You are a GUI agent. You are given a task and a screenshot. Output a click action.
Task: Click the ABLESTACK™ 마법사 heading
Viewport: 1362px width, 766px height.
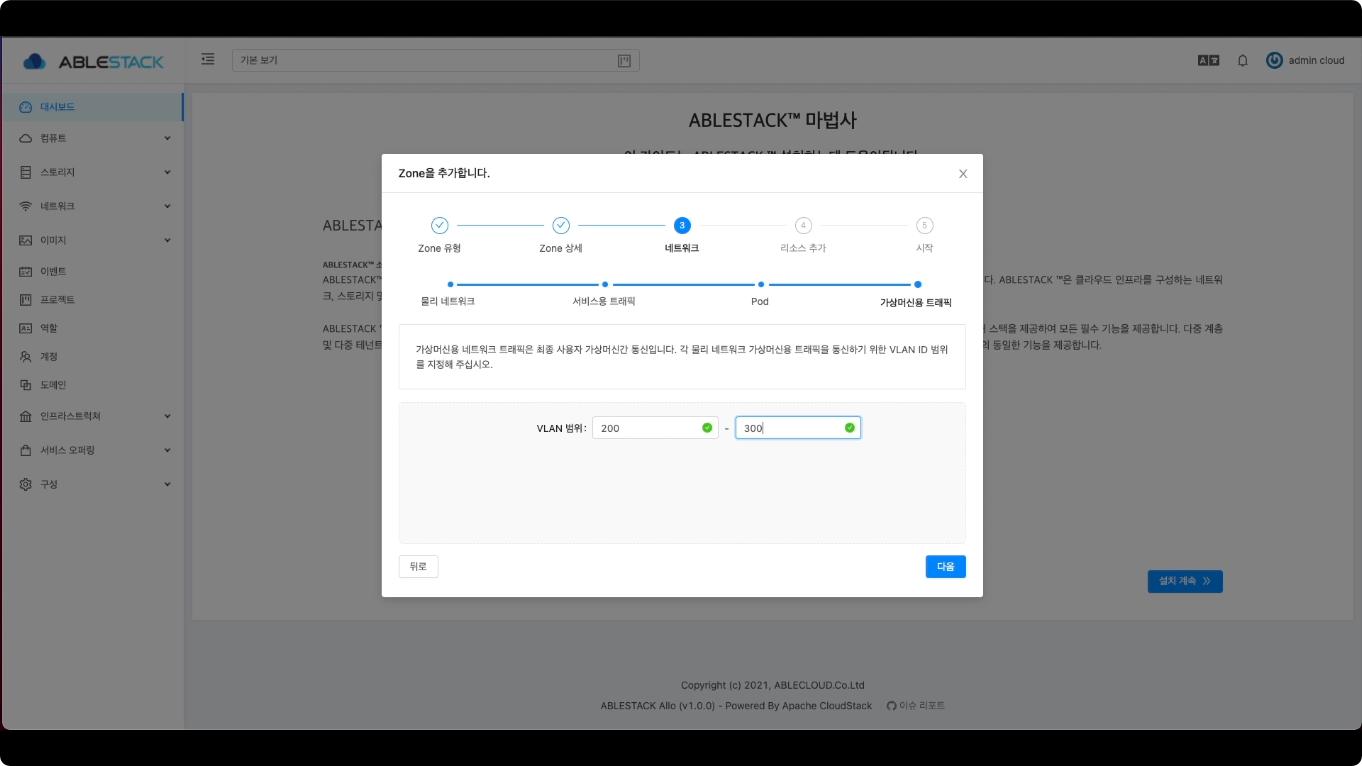click(x=772, y=120)
